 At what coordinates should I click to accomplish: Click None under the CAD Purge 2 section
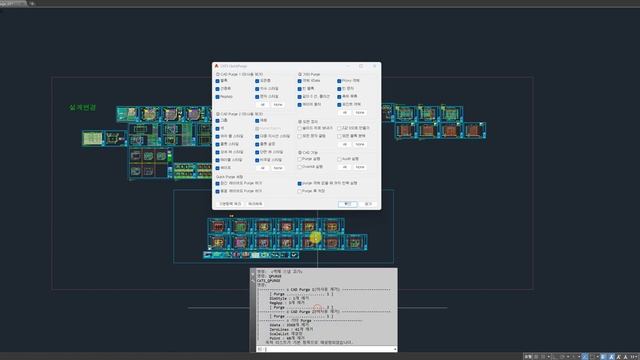pos(278,168)
